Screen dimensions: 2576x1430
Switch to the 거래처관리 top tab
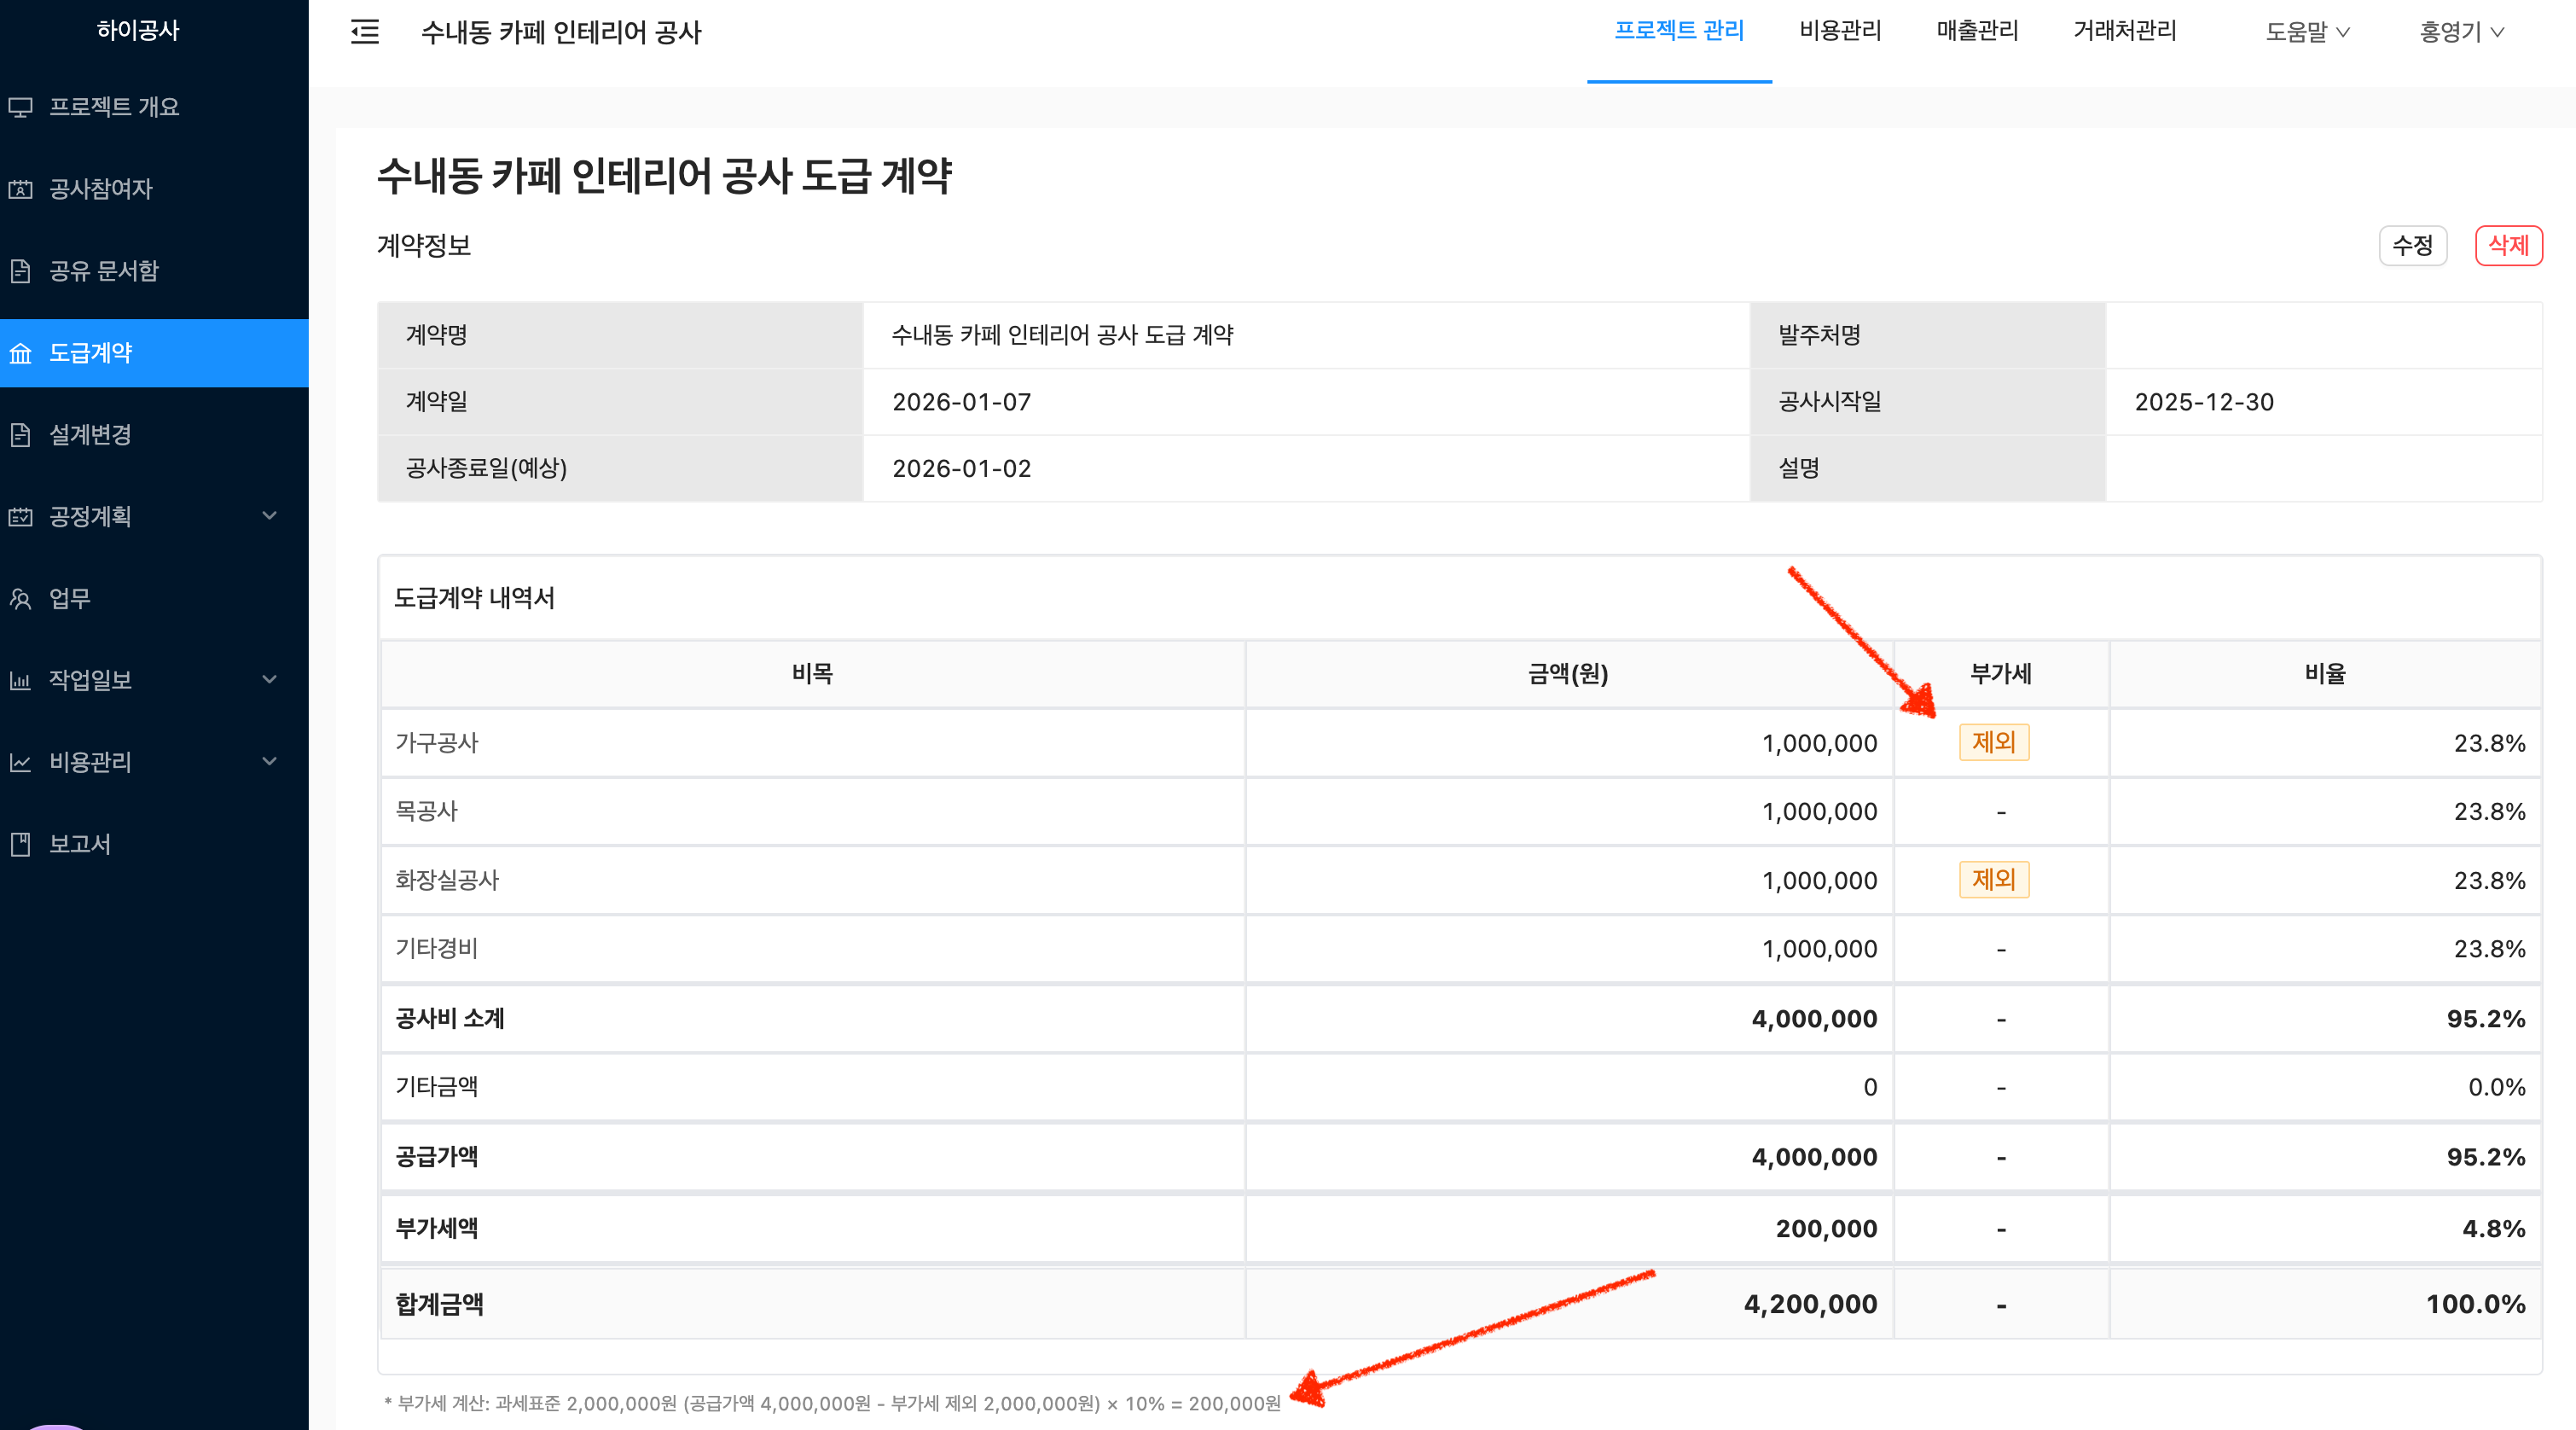2125,31
